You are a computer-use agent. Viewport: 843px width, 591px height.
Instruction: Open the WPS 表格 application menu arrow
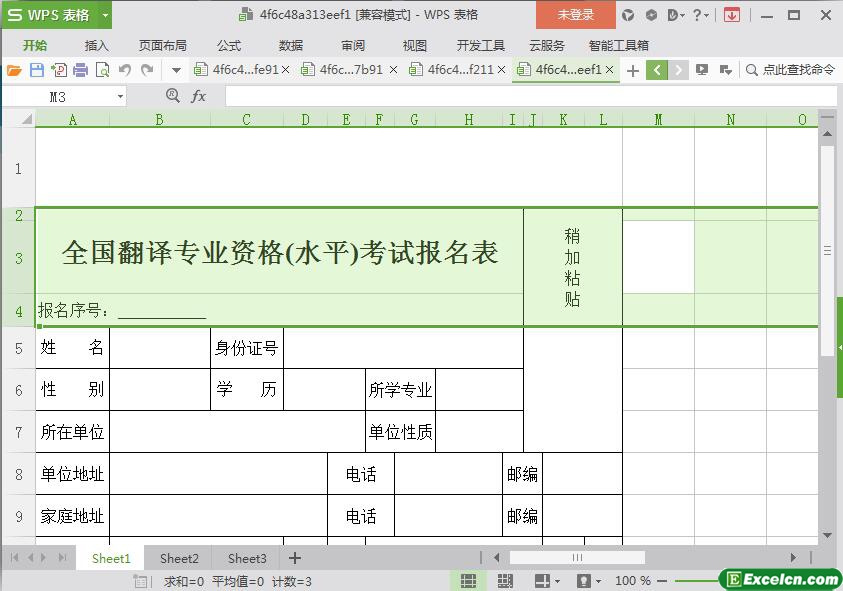click(105, 16)
